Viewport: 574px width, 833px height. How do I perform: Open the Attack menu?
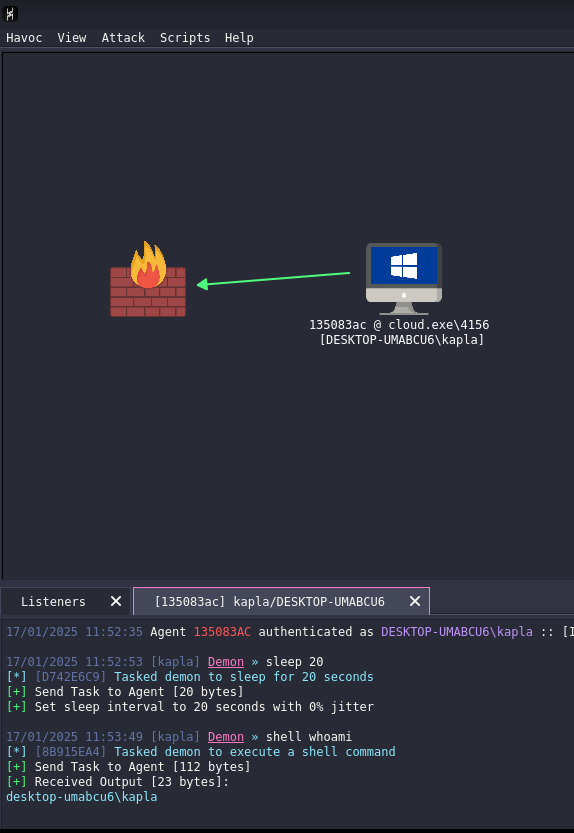click(x=123, y=38)
